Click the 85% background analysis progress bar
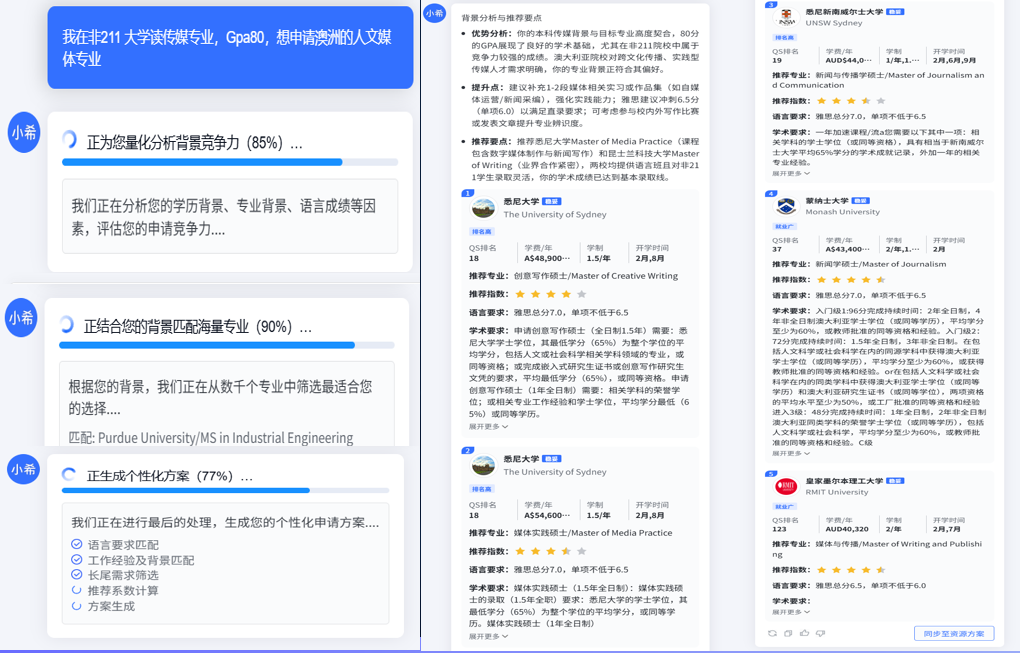Viewport: 1020px width, 653px height. pos(230,162)
